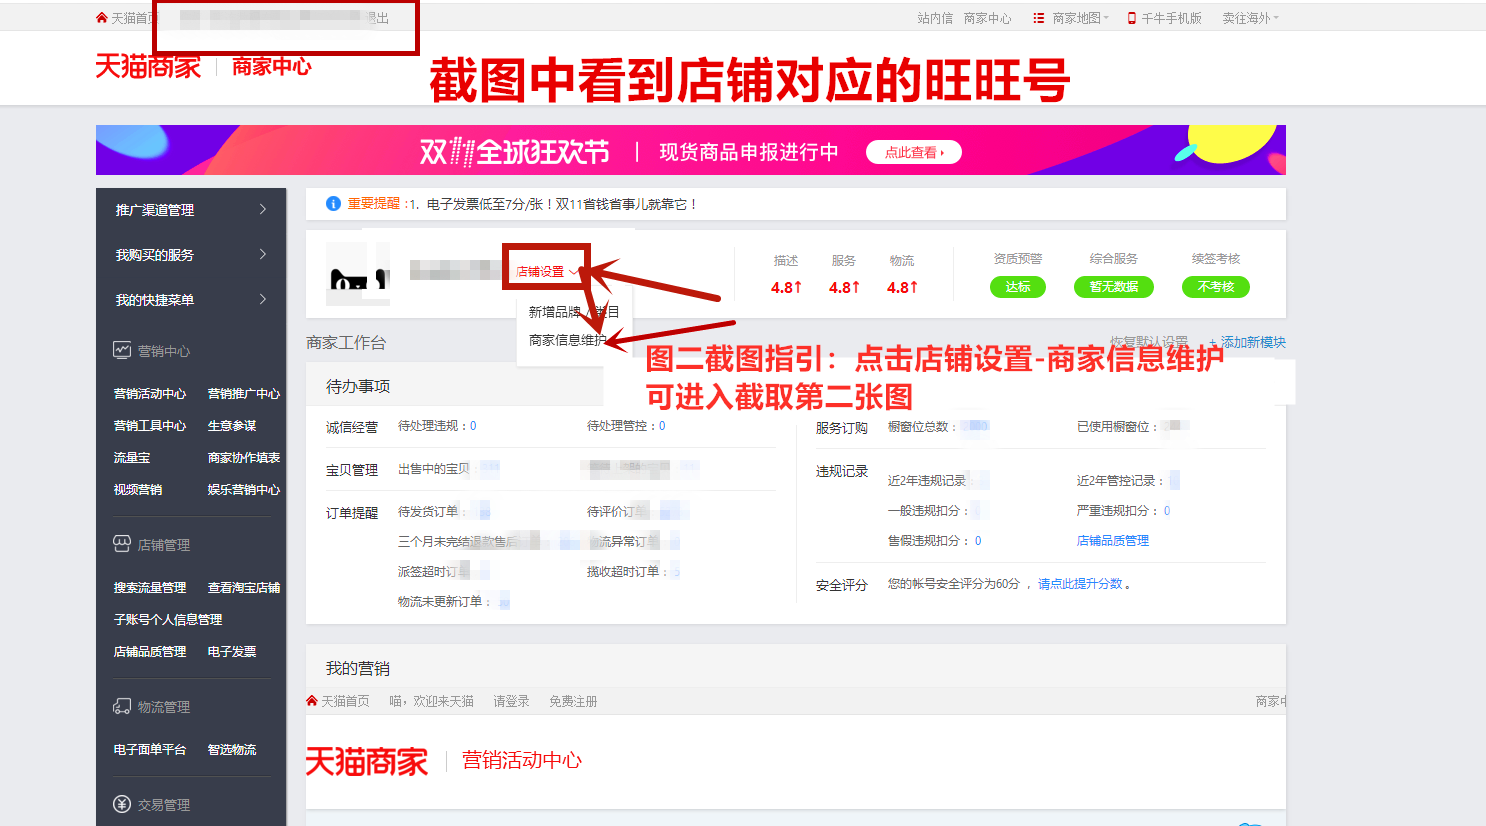This screenshot has height=826, width=1486.
Task: Select the 交易管理 yen icon
Action: click(x=122, y=804)
